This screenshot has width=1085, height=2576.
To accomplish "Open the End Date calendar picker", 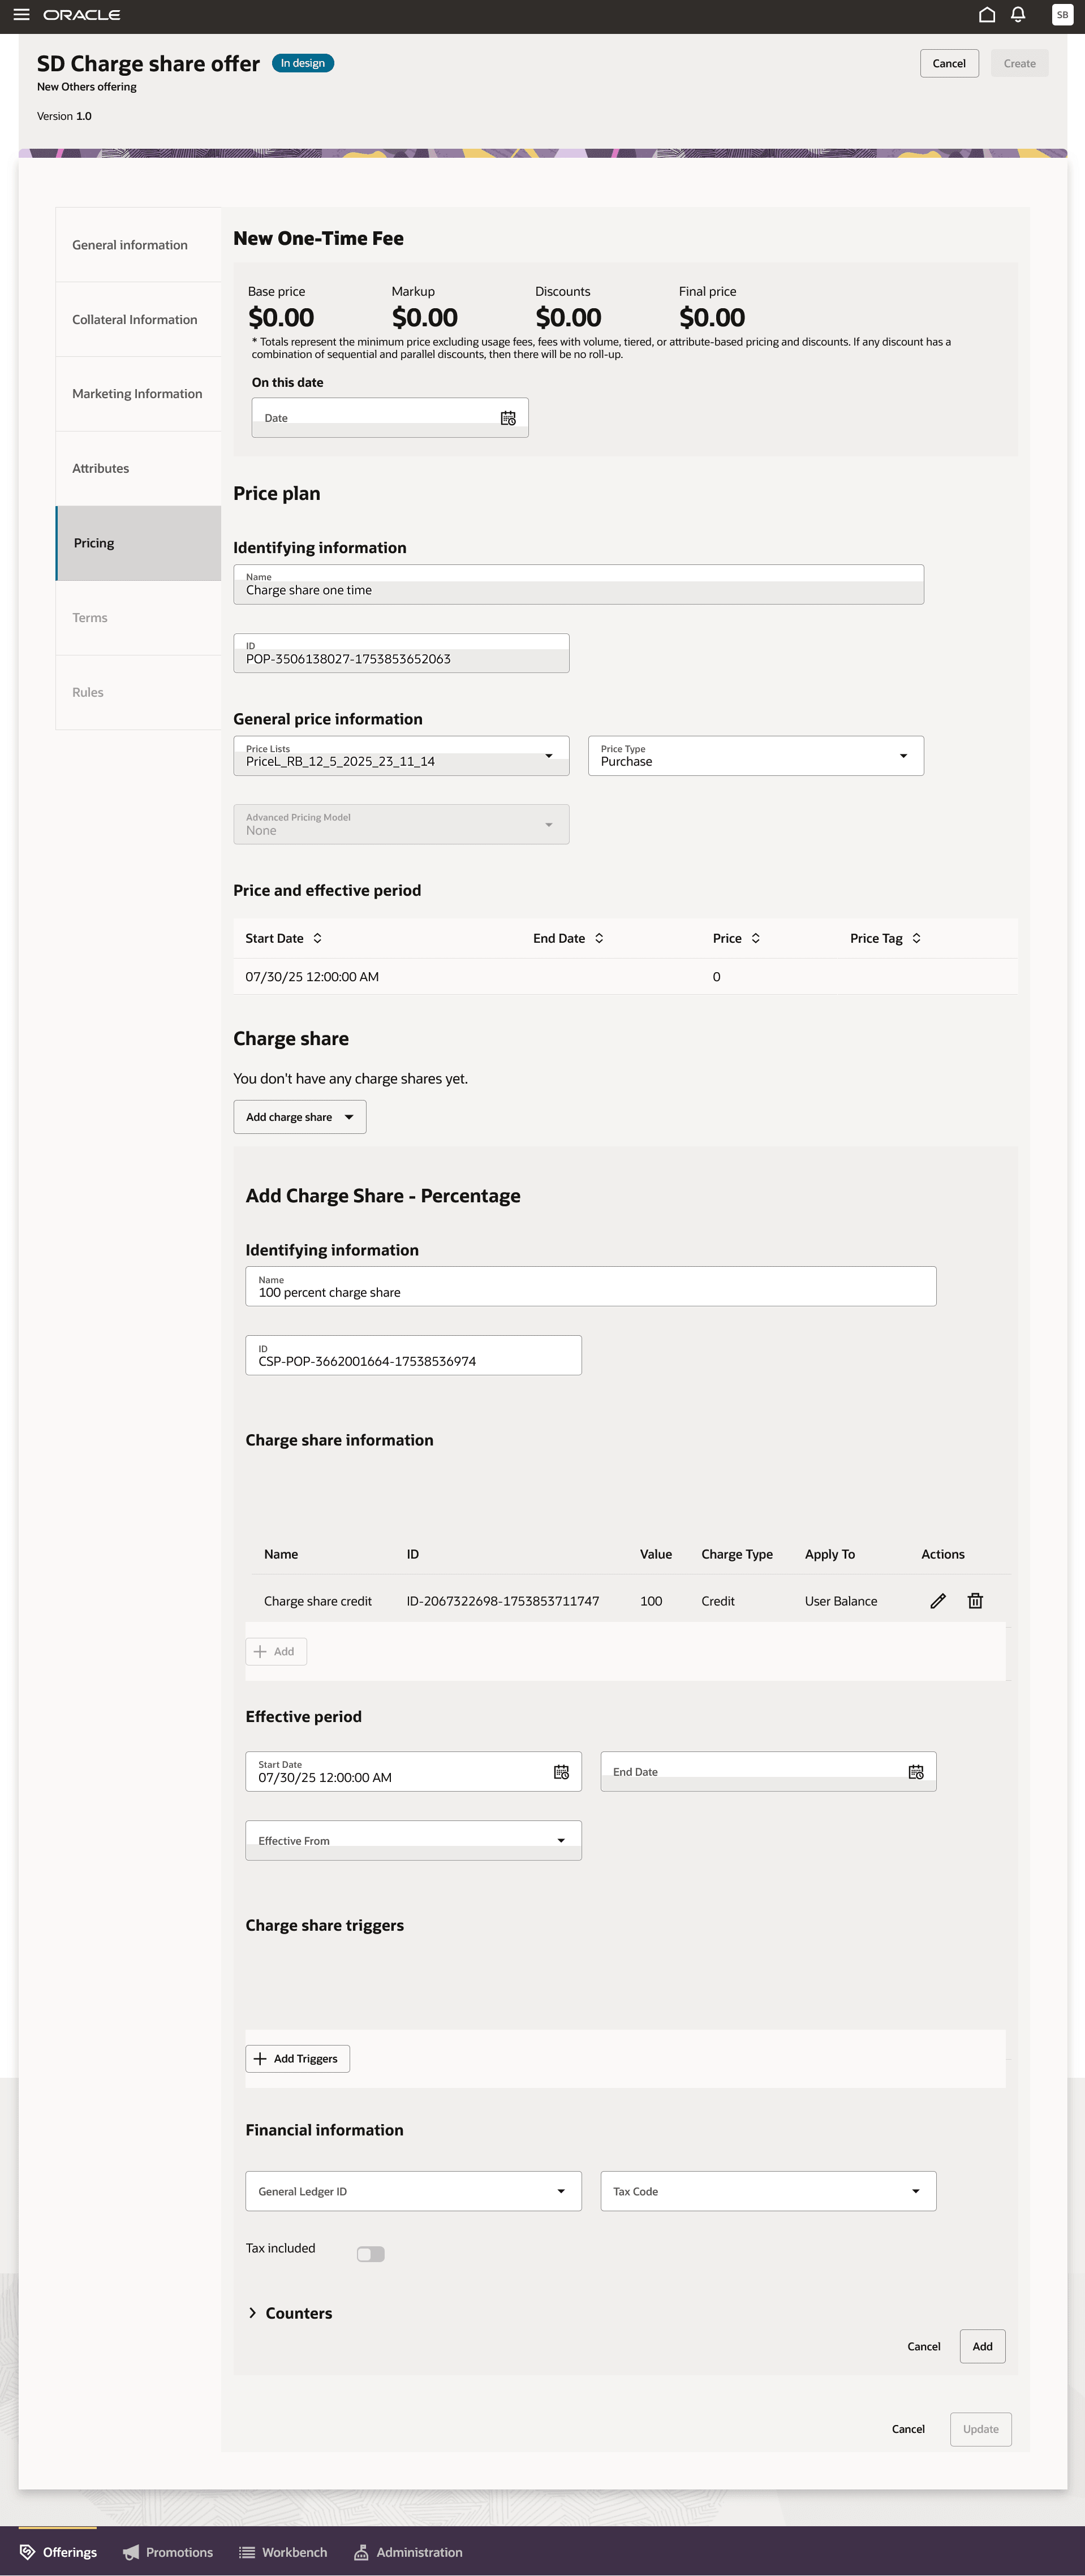I will (915, 1772).
